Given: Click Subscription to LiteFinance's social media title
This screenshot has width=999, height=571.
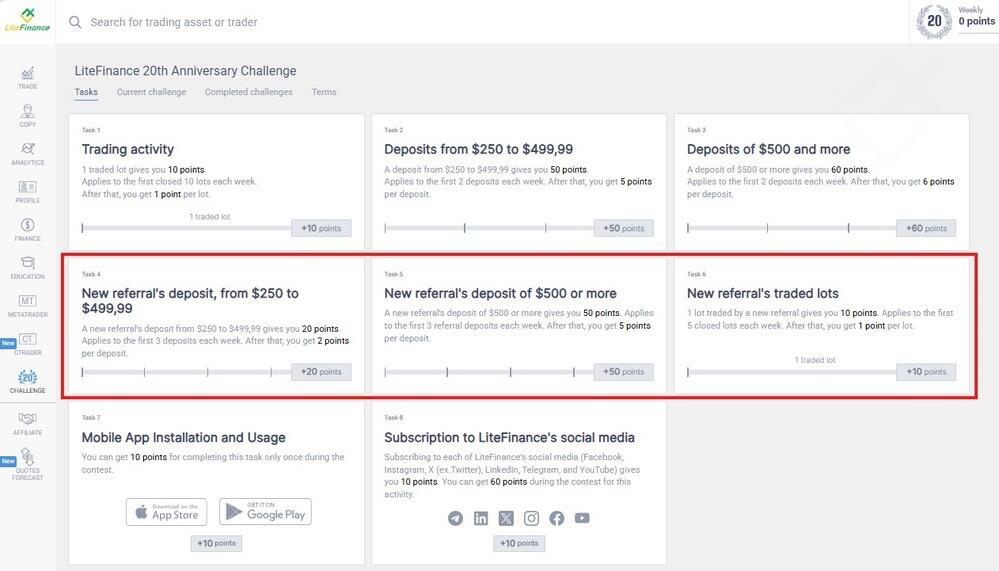Looking at the screenshot, I should (x=509, y=438).
